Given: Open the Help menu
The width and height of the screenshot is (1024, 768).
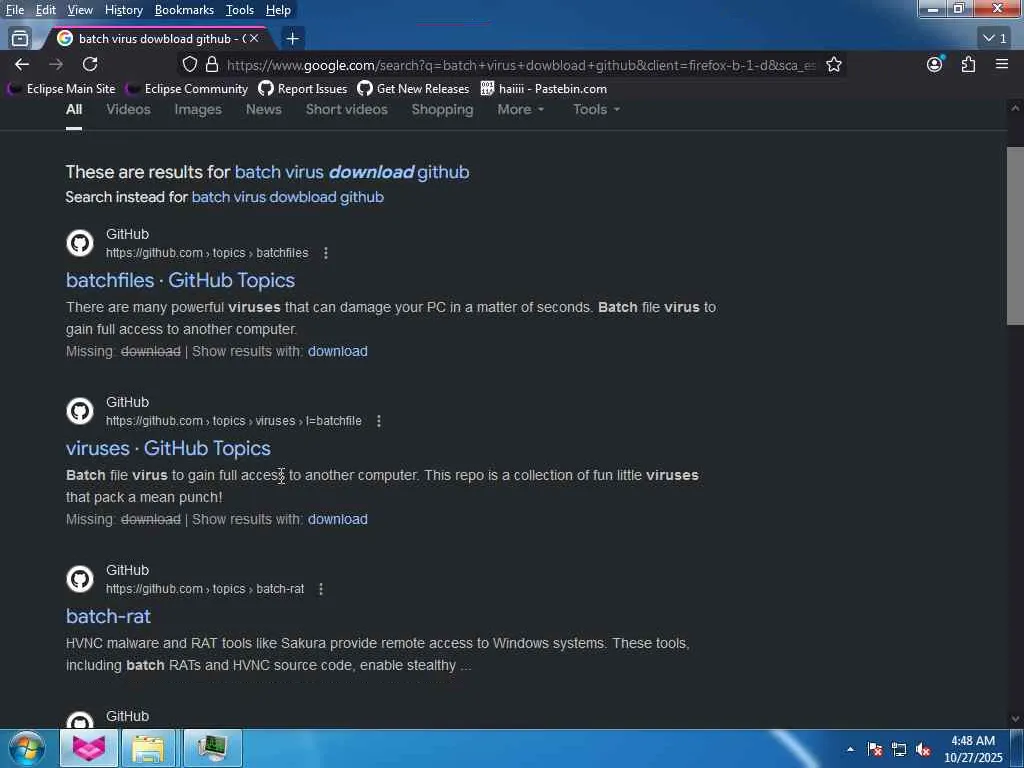Looking at the screenshot, I should (x=278, y=10).
